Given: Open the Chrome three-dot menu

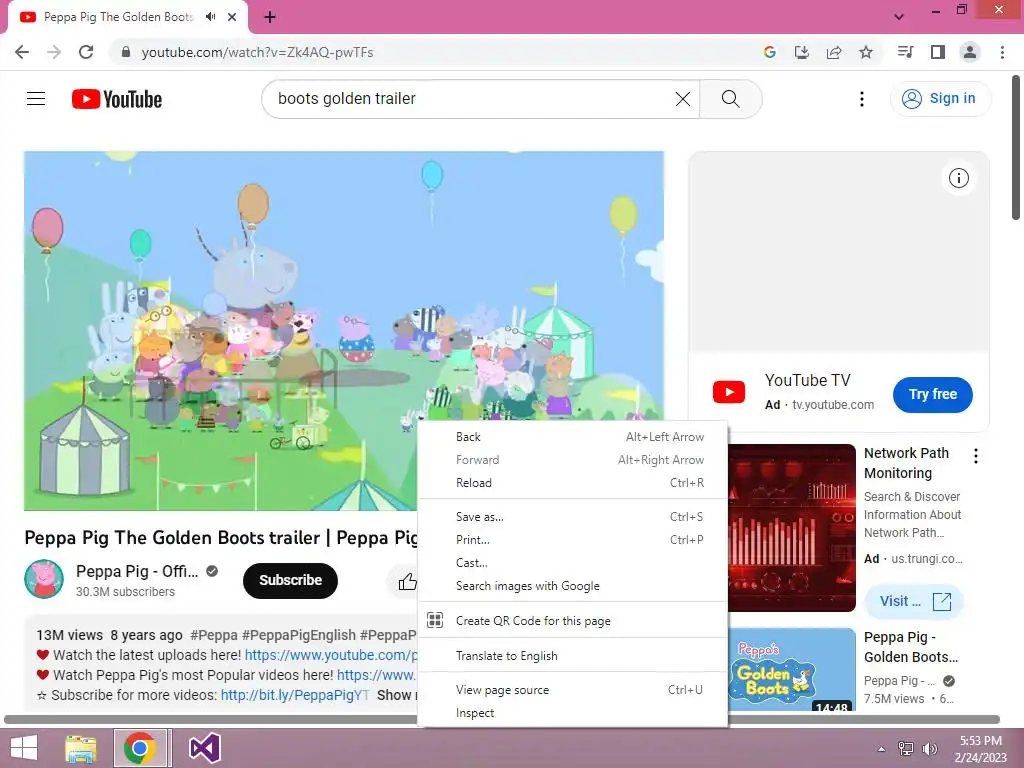Looking at the screenshot, I should 1002,52.
